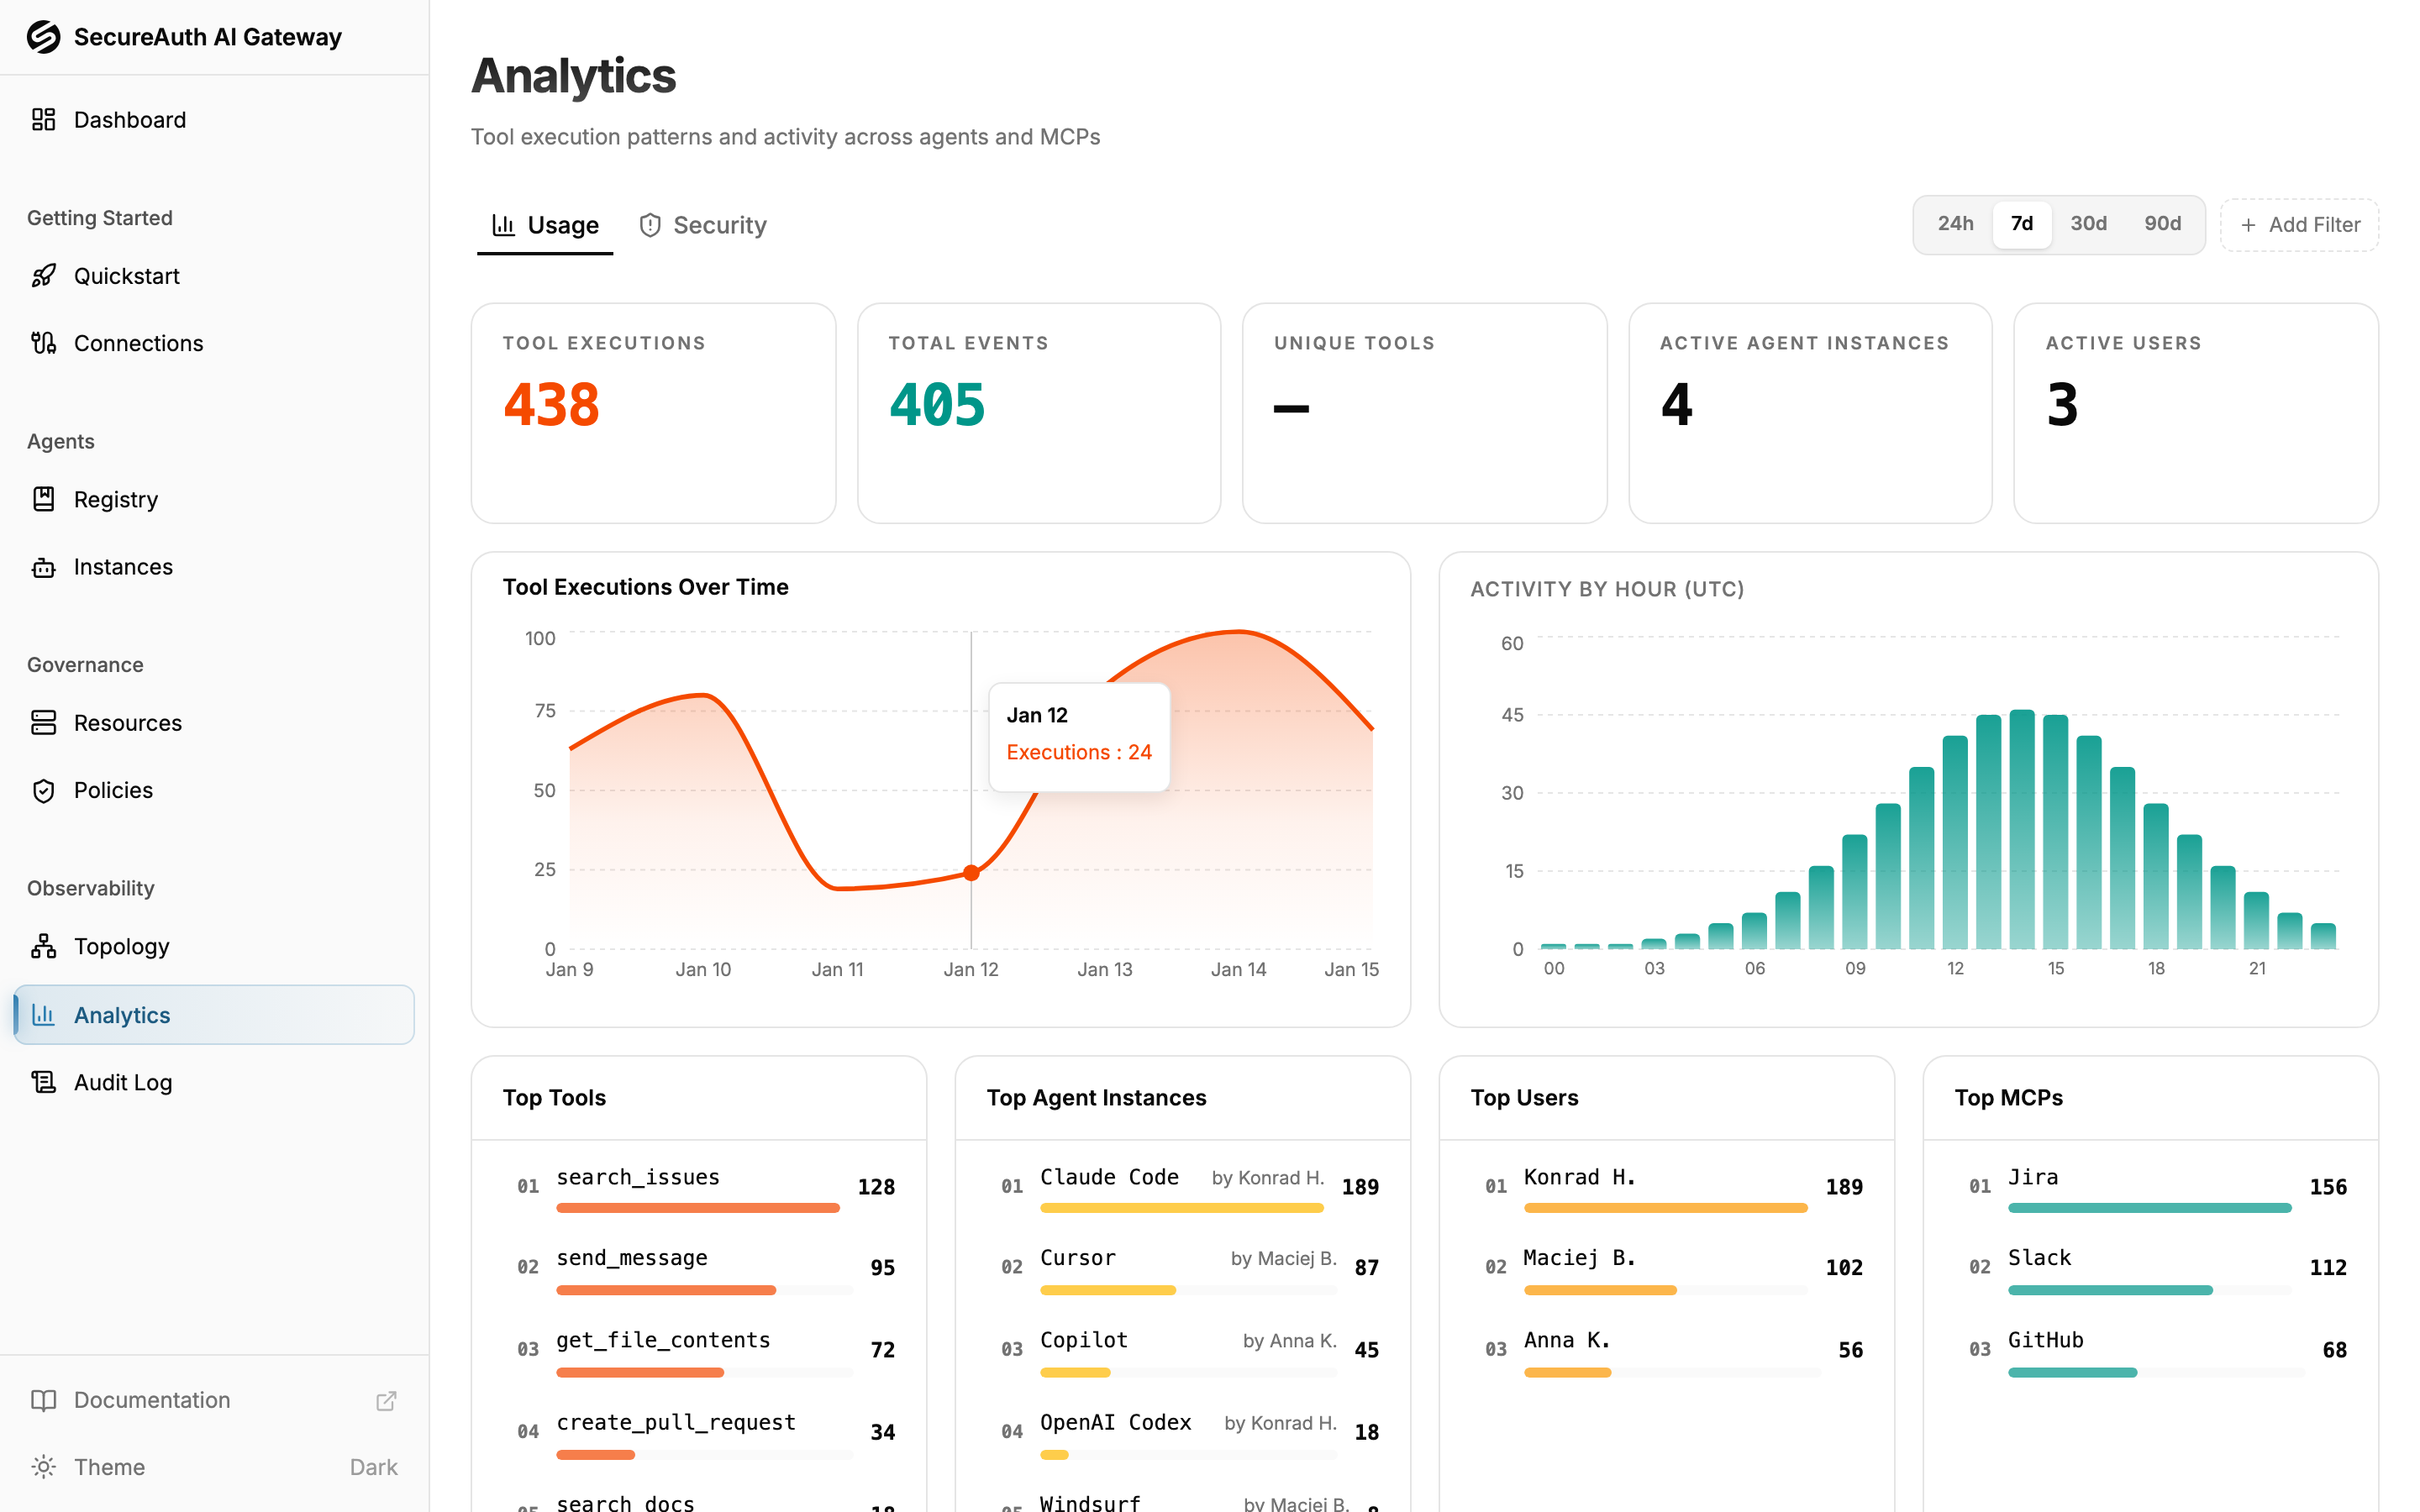The height and width of the screenshot is (1512, 2420).
Task: Click the shield icon on Security tab
Action: (650, 225)
